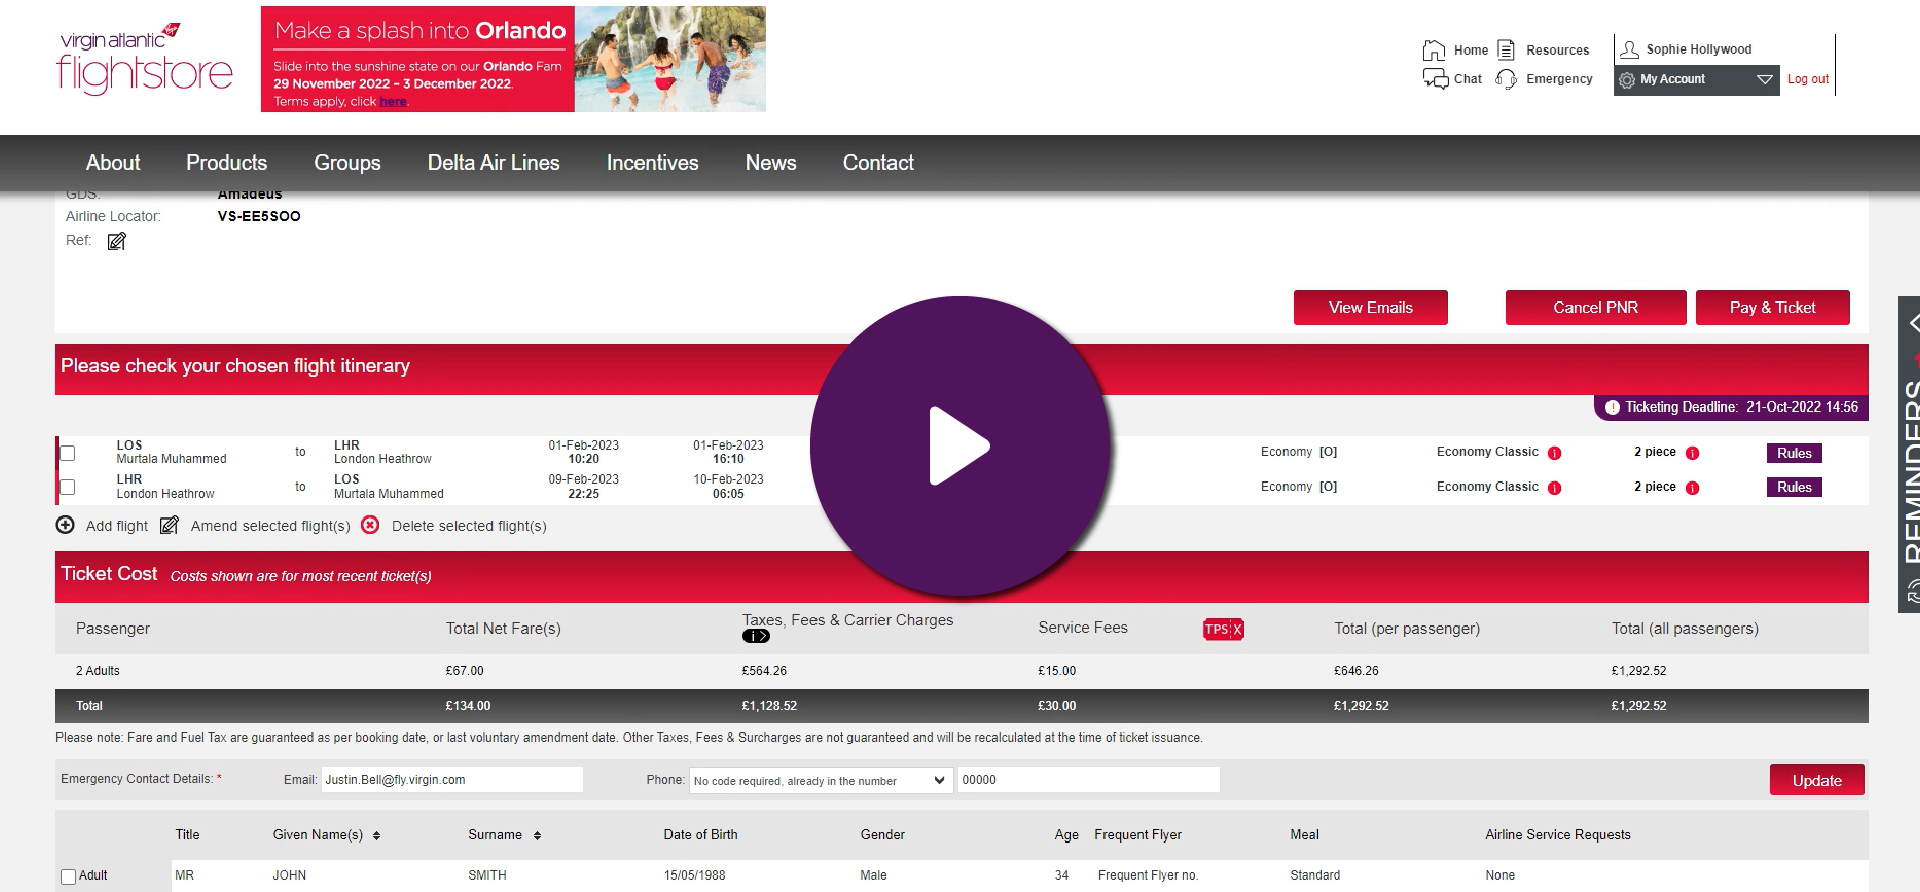The height and width of the screenshot is (892, 1920).
Task: Select the Adult passenger checkbox
Action: (x=68, y=876)
